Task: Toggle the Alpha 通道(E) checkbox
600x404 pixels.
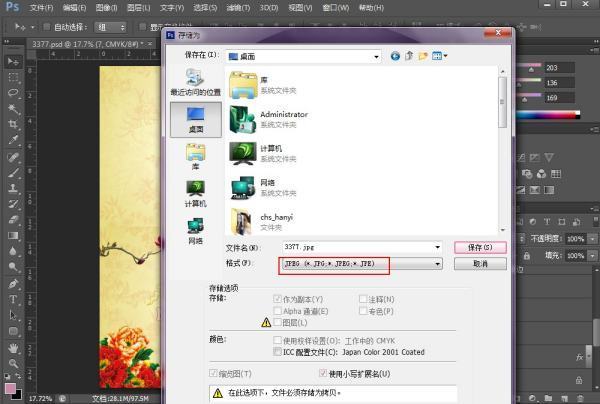Action: pos(277,311)
